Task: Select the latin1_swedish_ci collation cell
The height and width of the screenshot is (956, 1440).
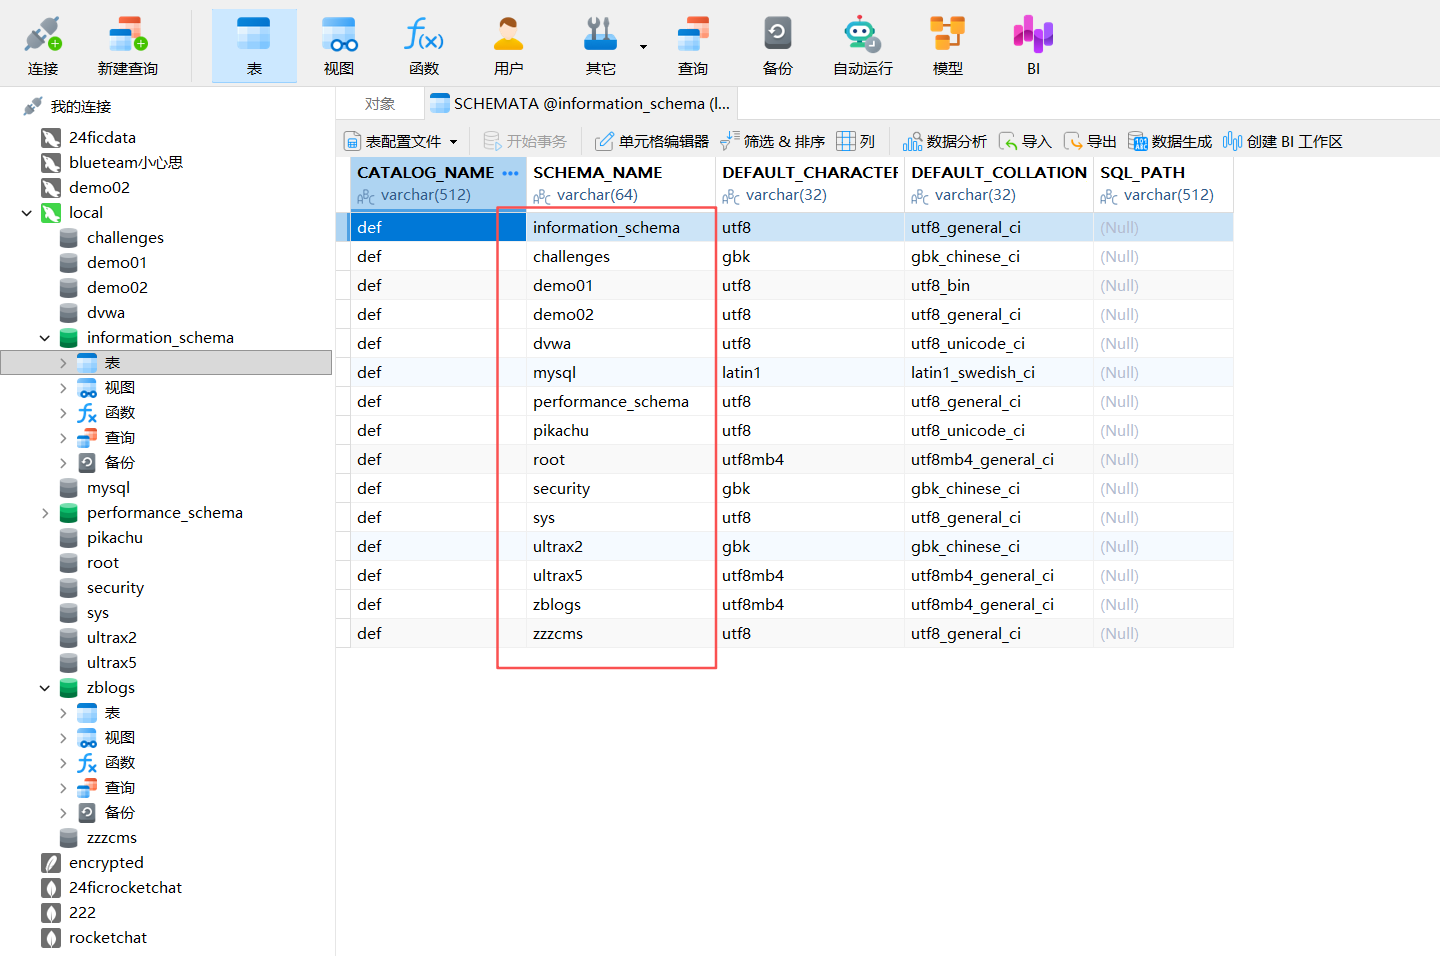Action: [998, 373]
